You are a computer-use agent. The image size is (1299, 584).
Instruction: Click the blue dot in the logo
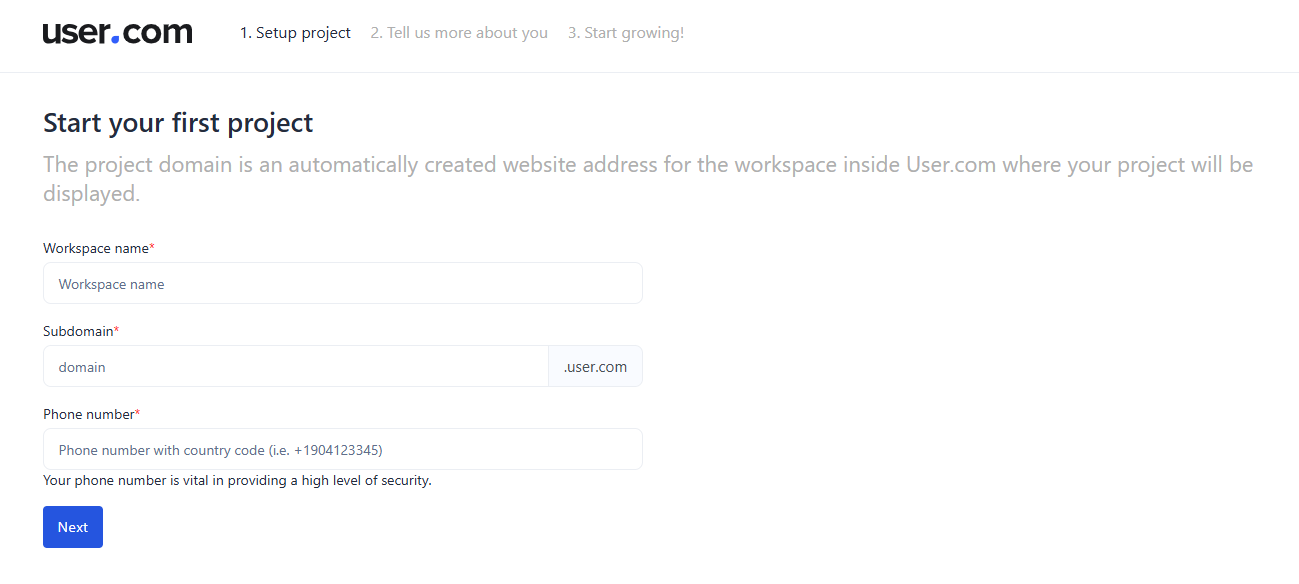click(x=116, y=40)
